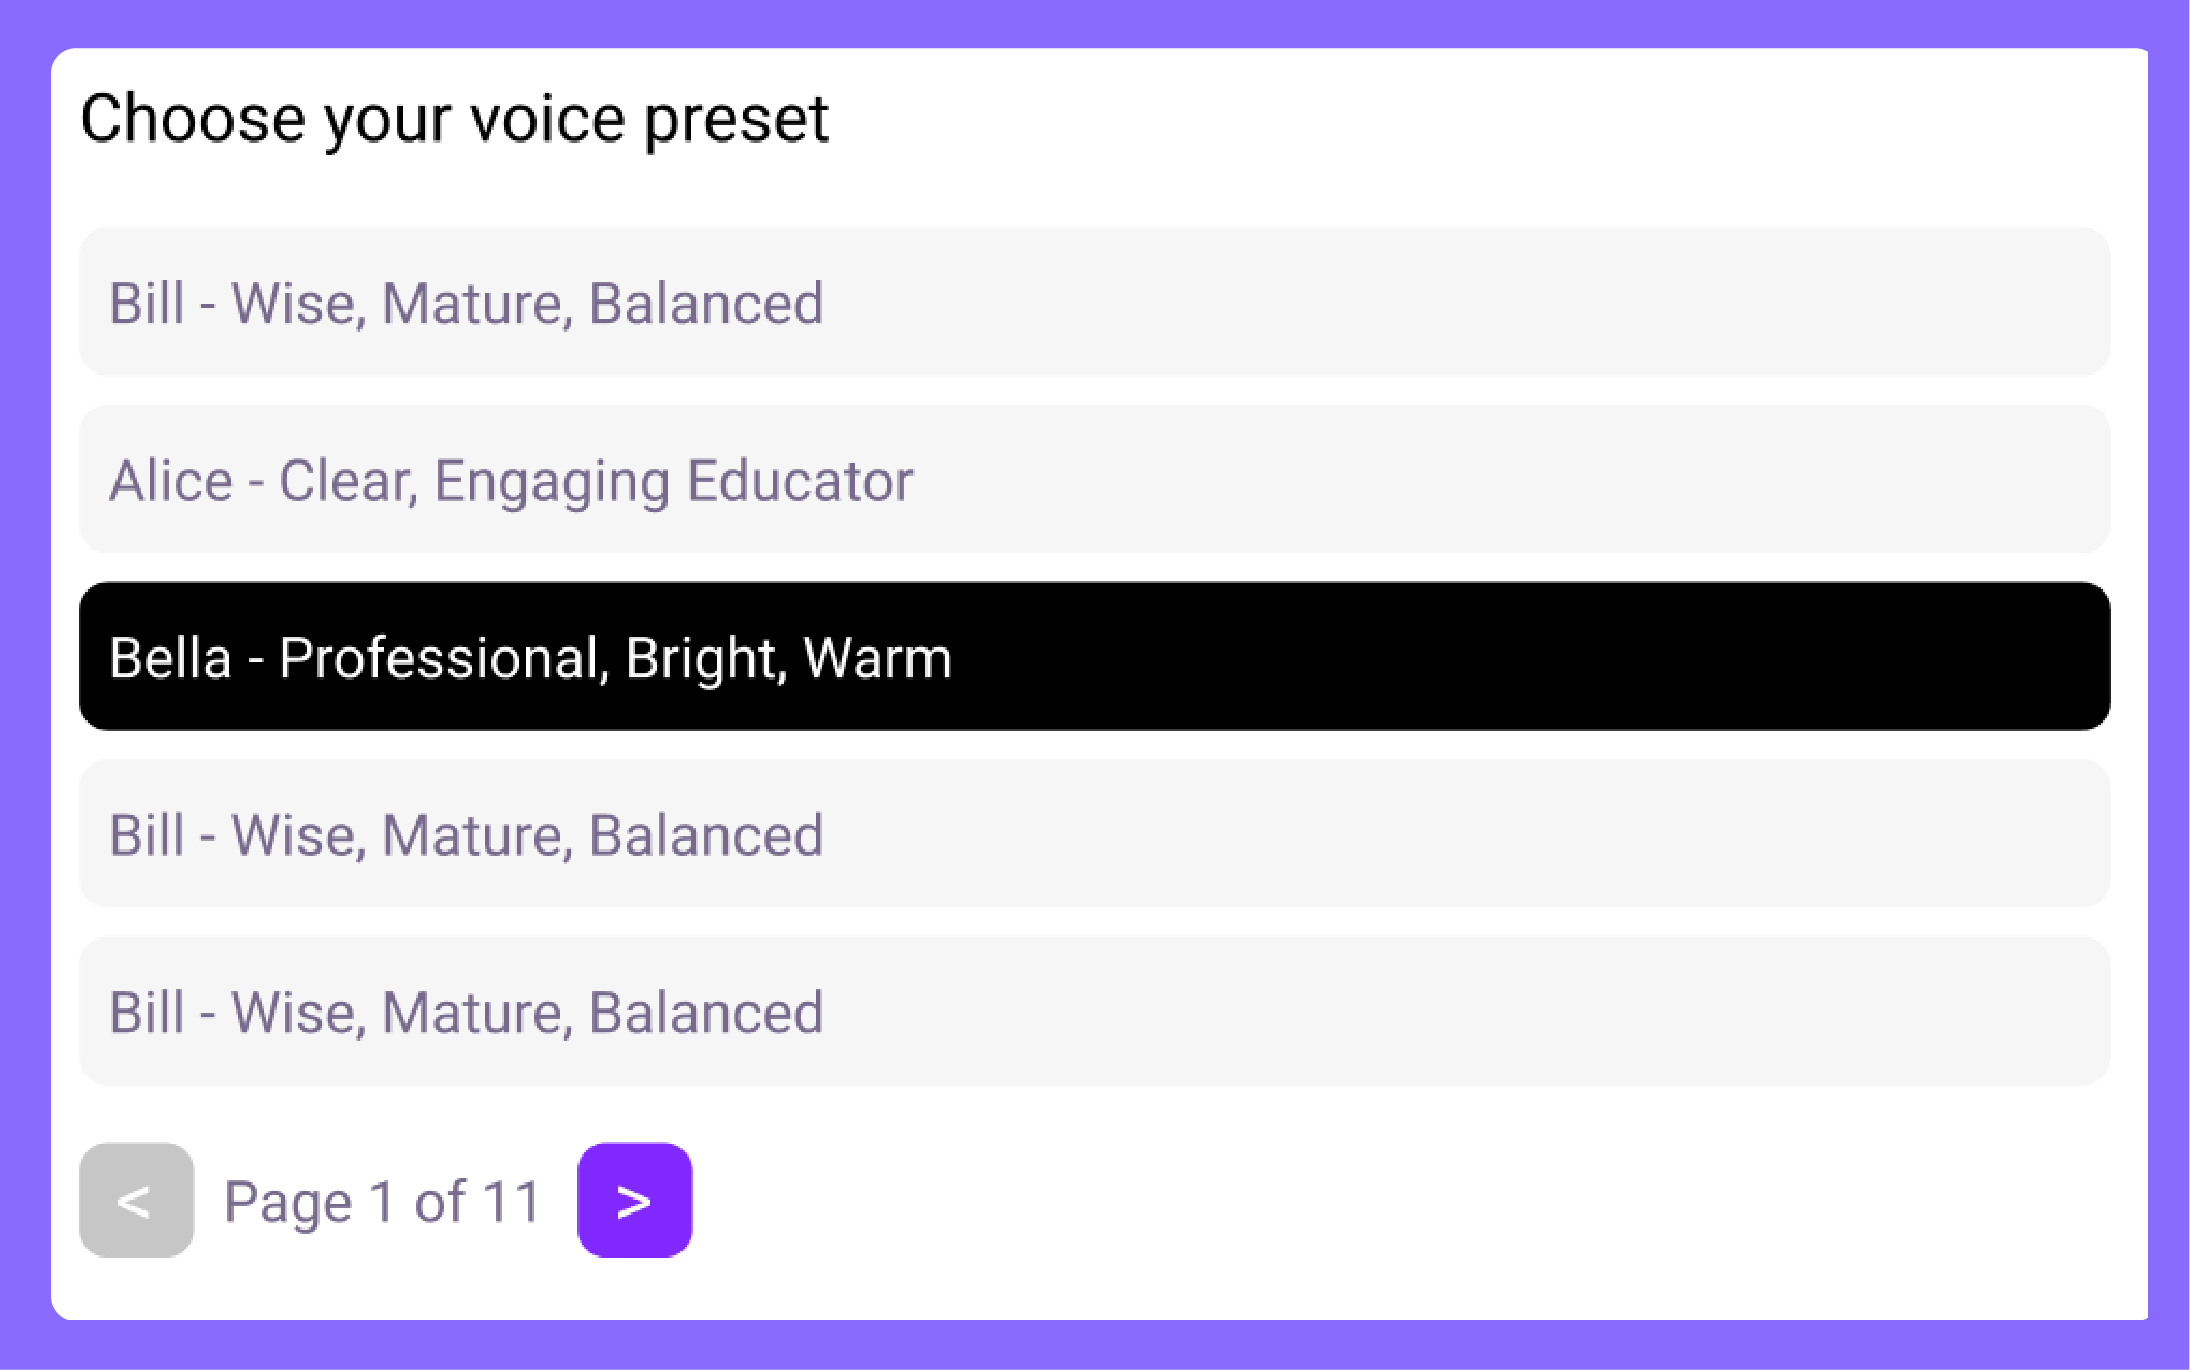Pick the Bill preset directly below Bella
2190x1370 pixels.
tap(1094, 834)
